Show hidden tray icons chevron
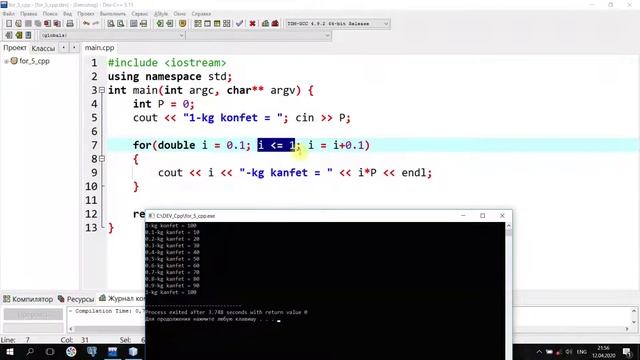Image resolution: width=640 pixels, height=360 pixels. click(x=539, y=351)
